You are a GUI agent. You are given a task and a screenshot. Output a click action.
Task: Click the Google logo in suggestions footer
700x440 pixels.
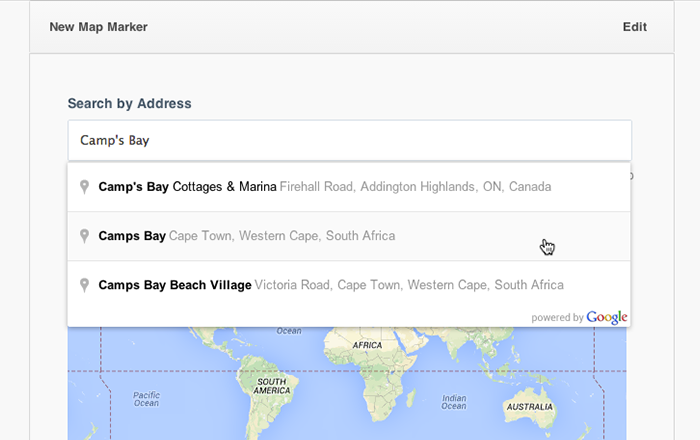[607, 317]
